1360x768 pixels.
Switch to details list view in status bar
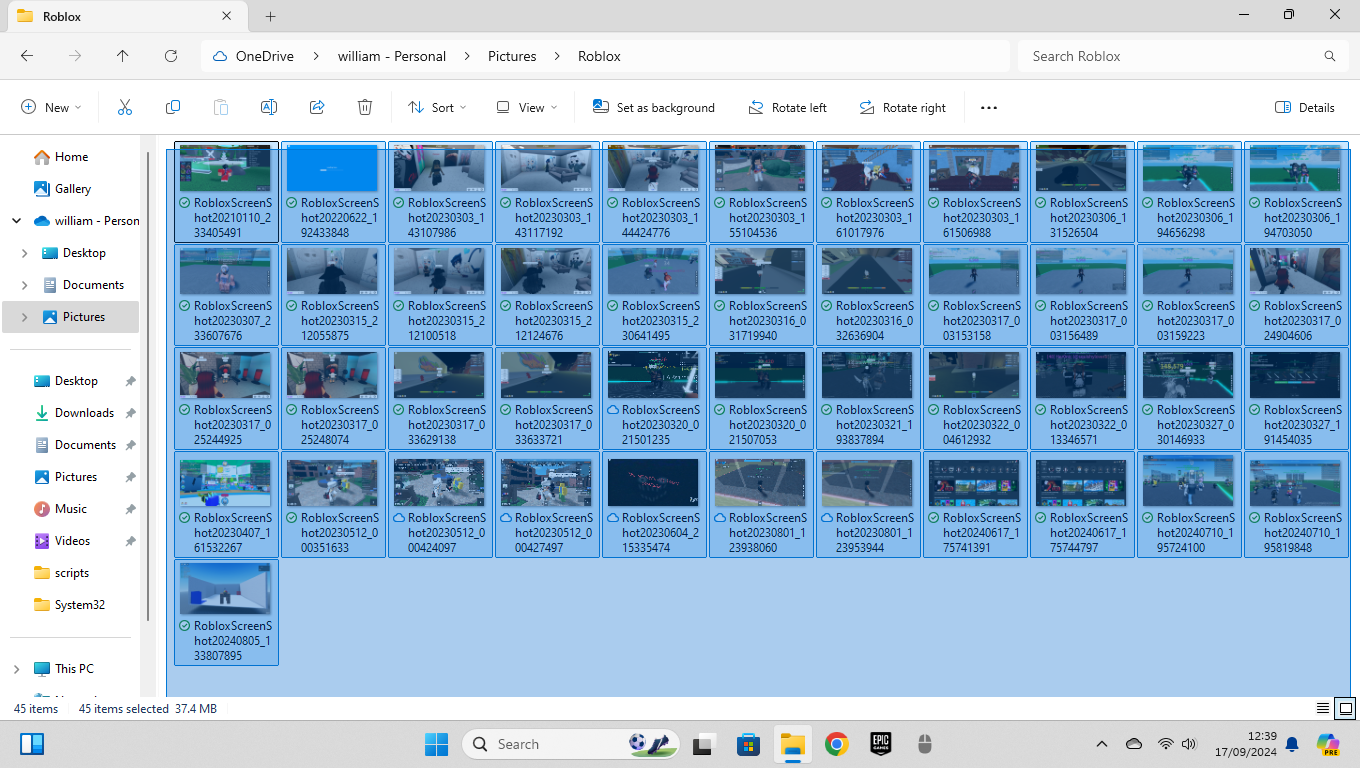[1323, 708]
